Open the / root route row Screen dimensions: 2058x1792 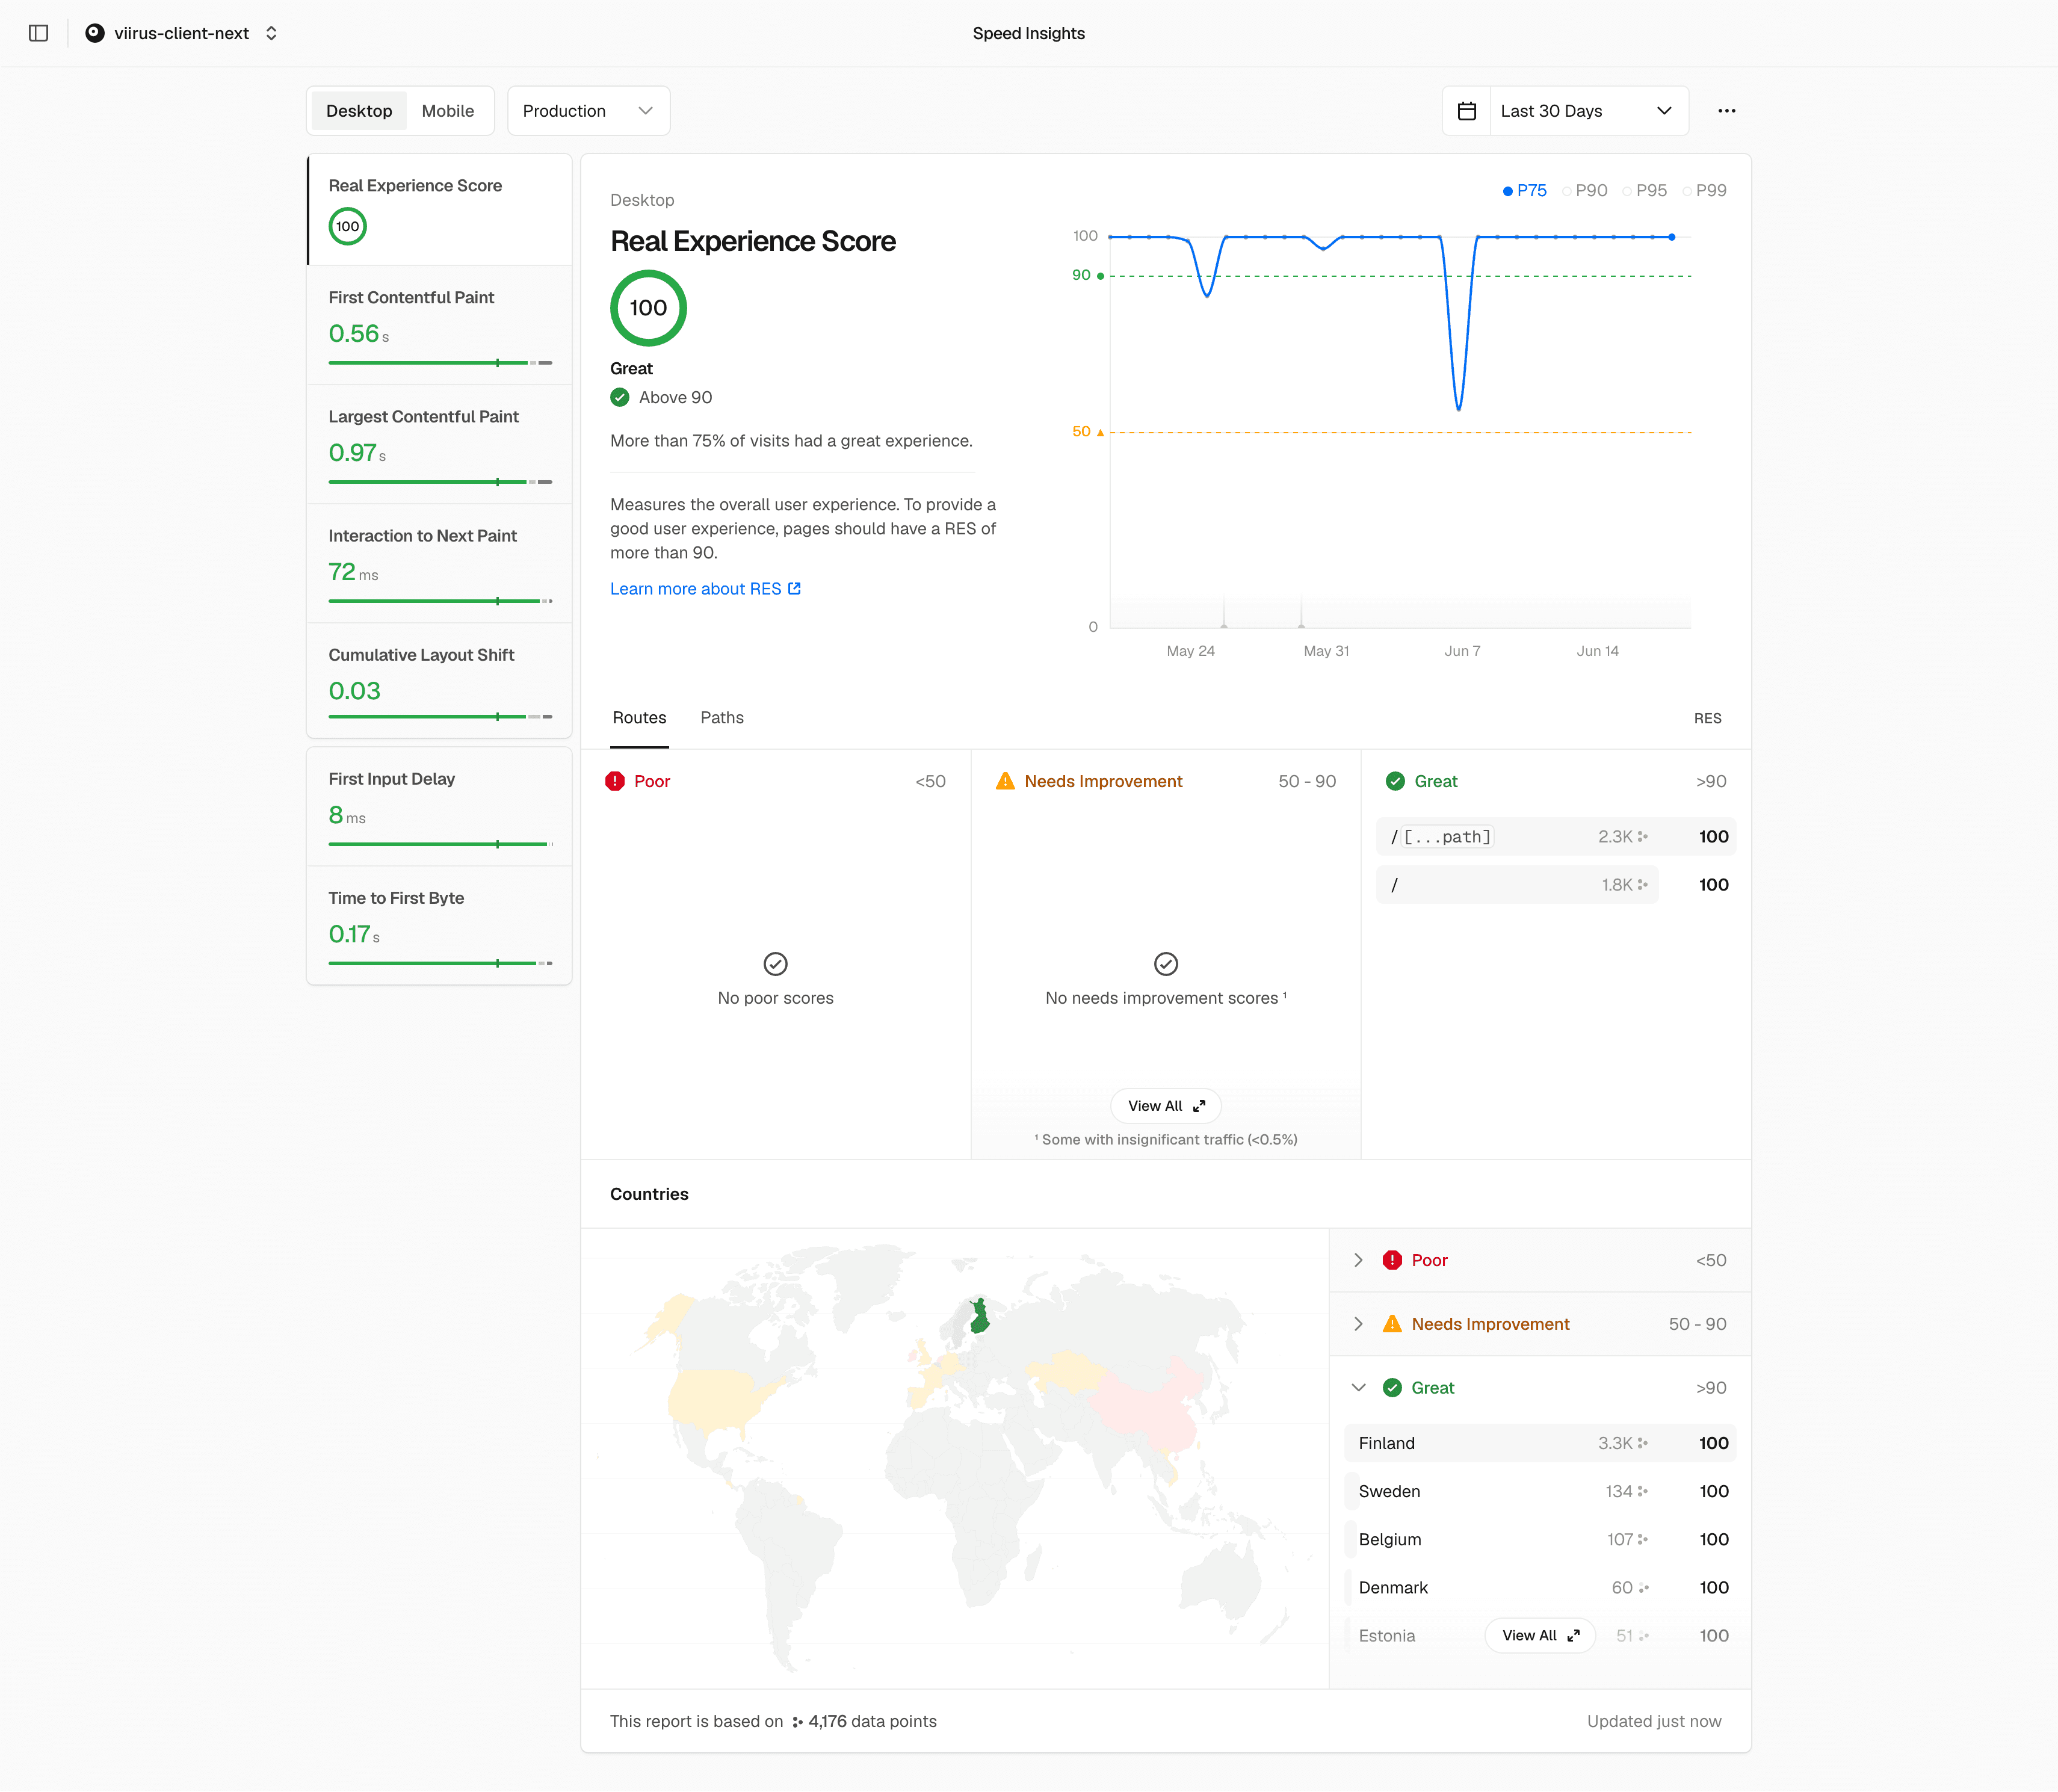tap(1556, 885)
